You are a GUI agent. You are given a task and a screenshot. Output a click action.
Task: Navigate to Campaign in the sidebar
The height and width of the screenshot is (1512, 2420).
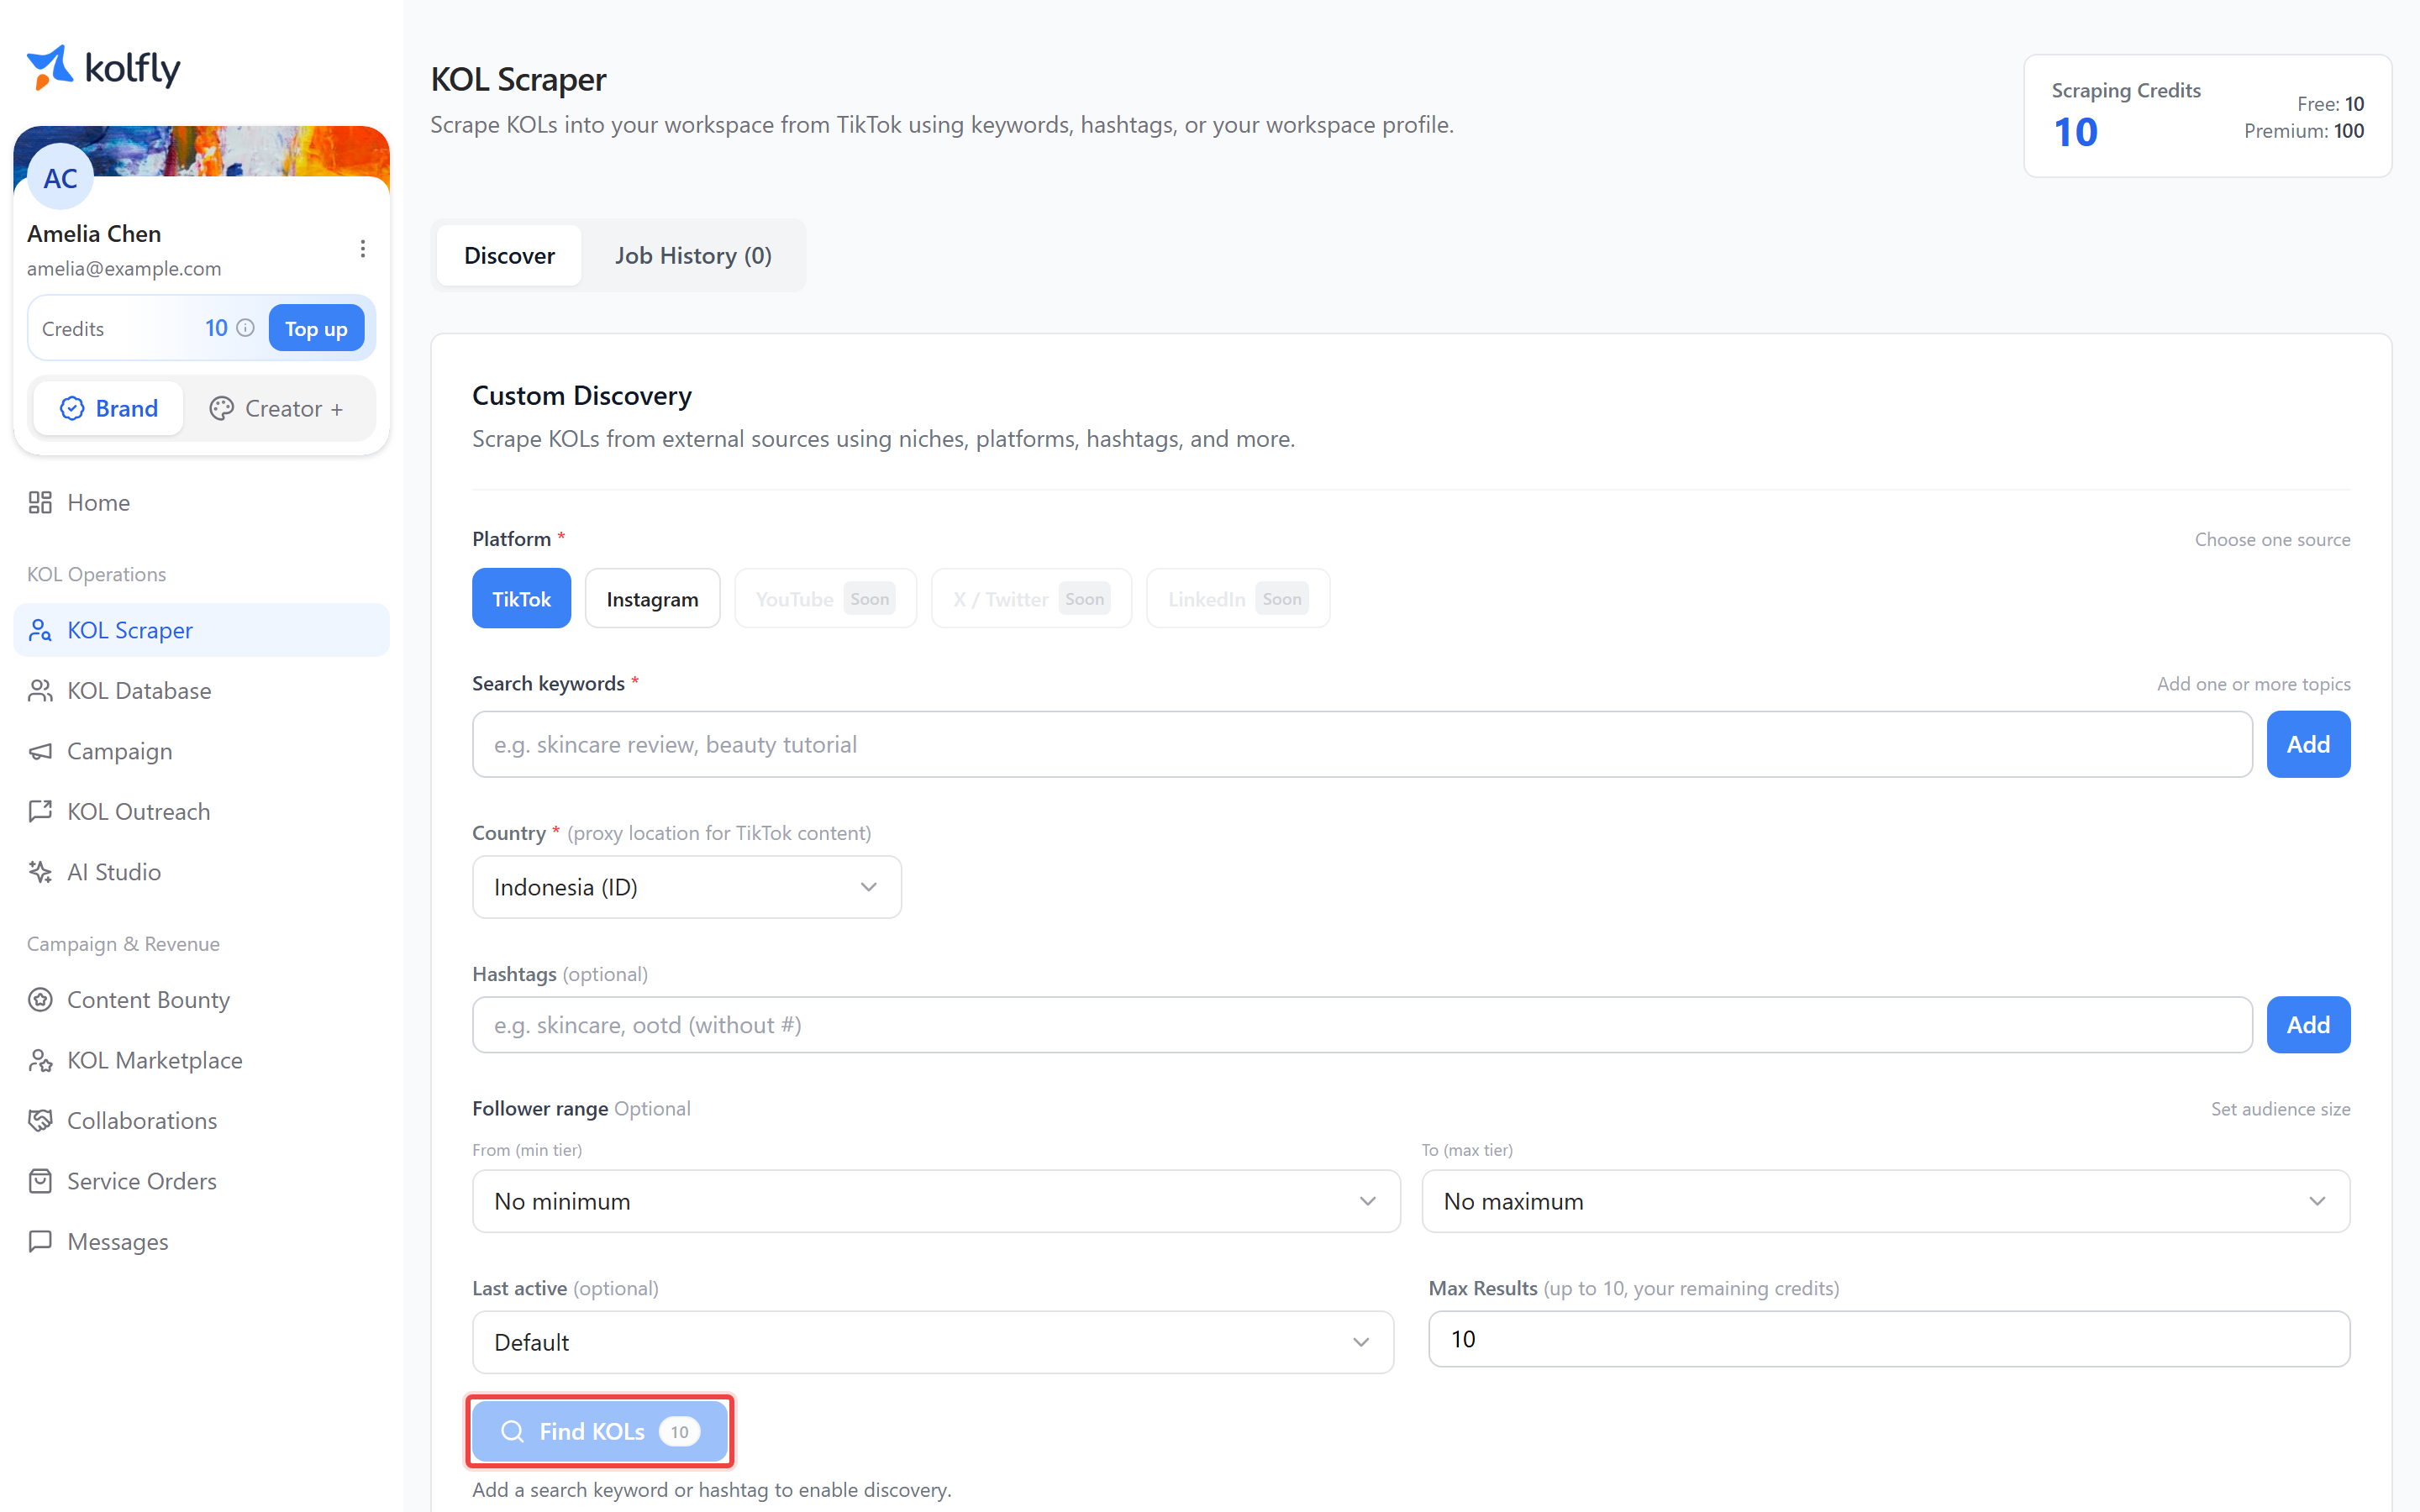(201, 751)
